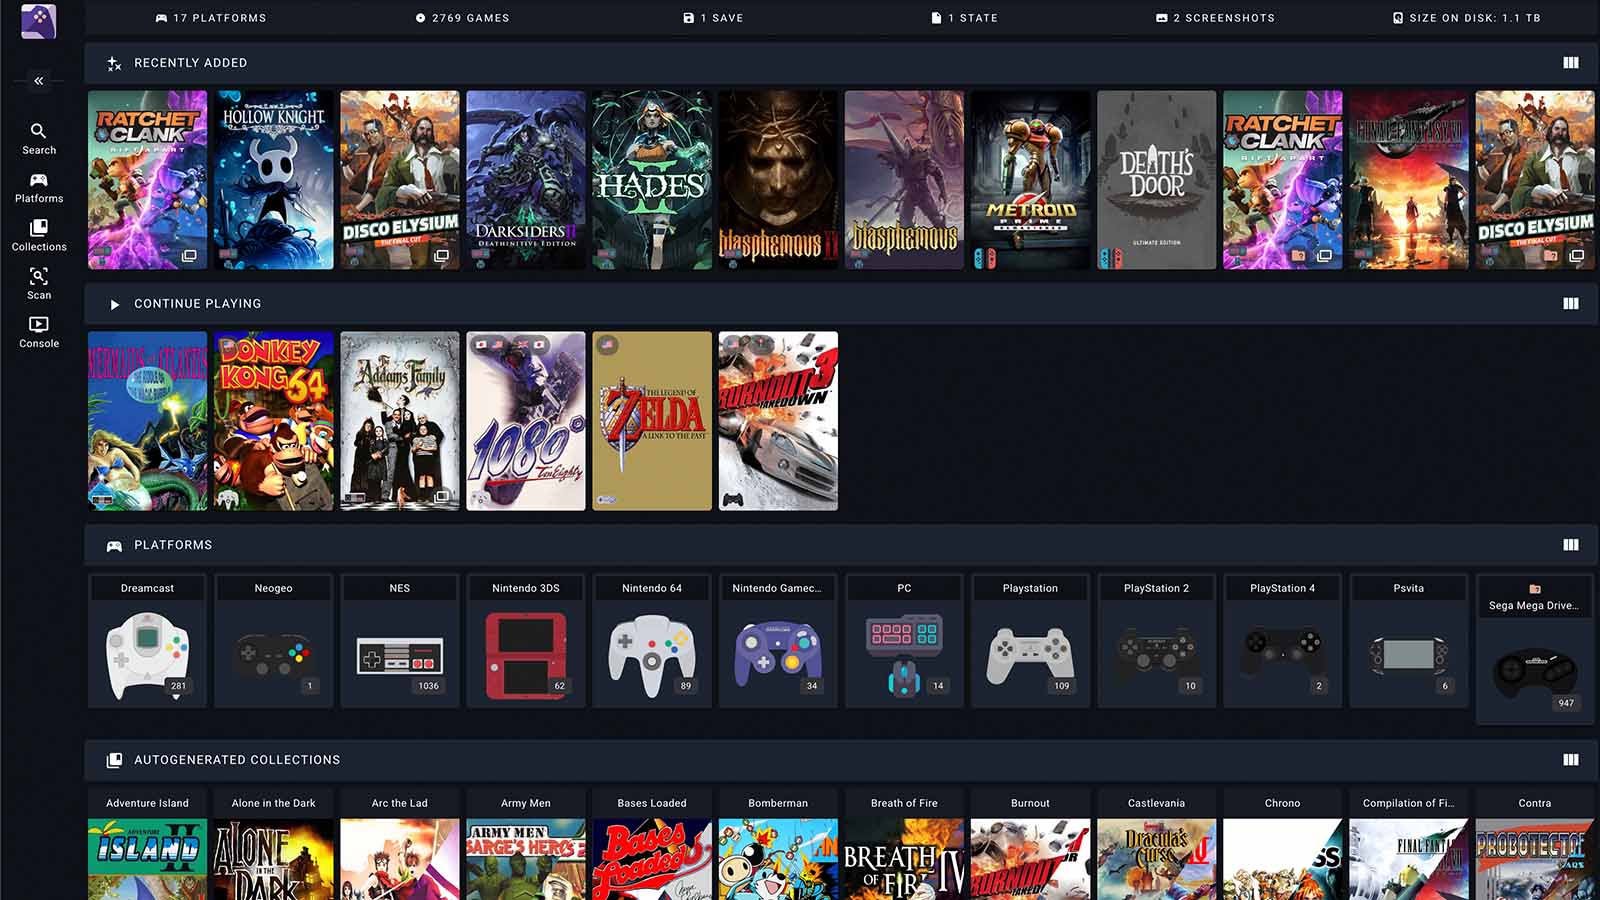Viewport: 1600px width, 900px height.
Task: Collapse the Recently Added section header
Action: tap(190, 63)
